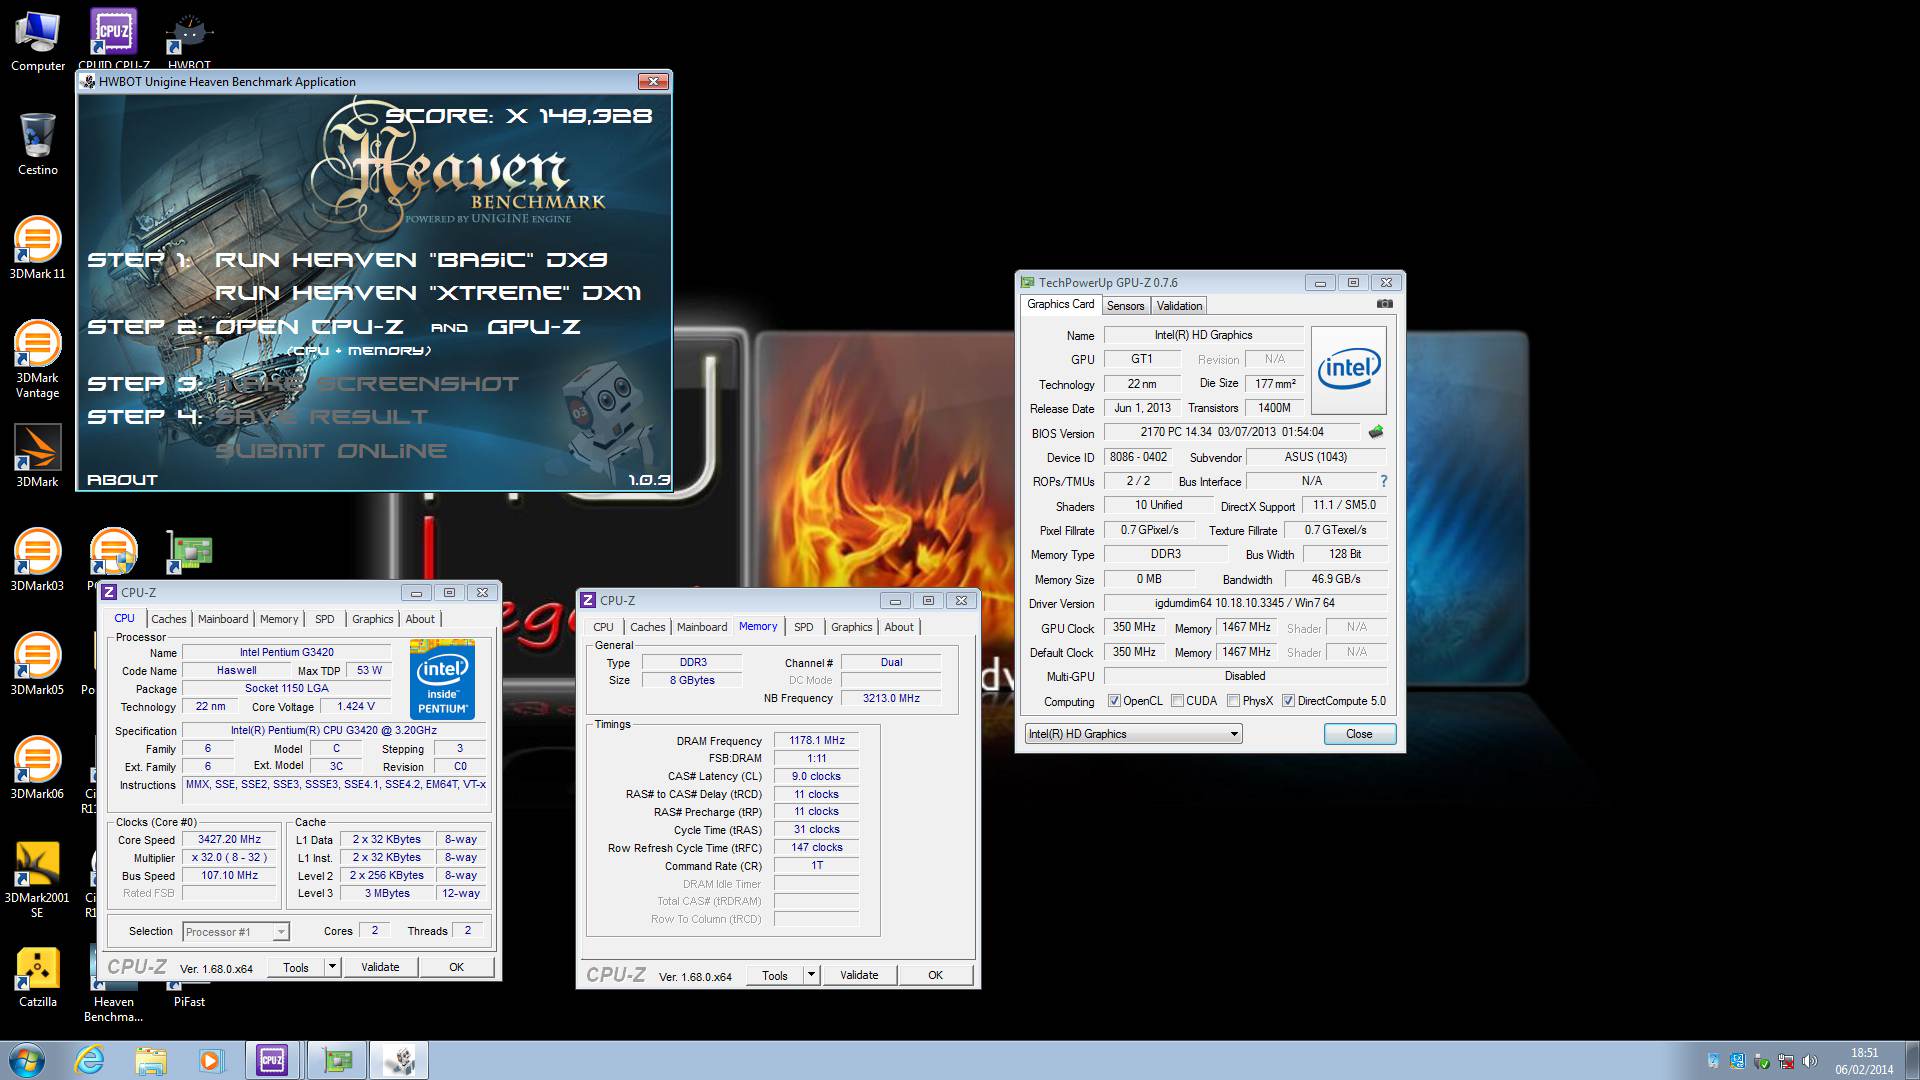Click OK in CPU-Z CPU window
This screenshot has width=1920, height=1080.
coord(456,967)
